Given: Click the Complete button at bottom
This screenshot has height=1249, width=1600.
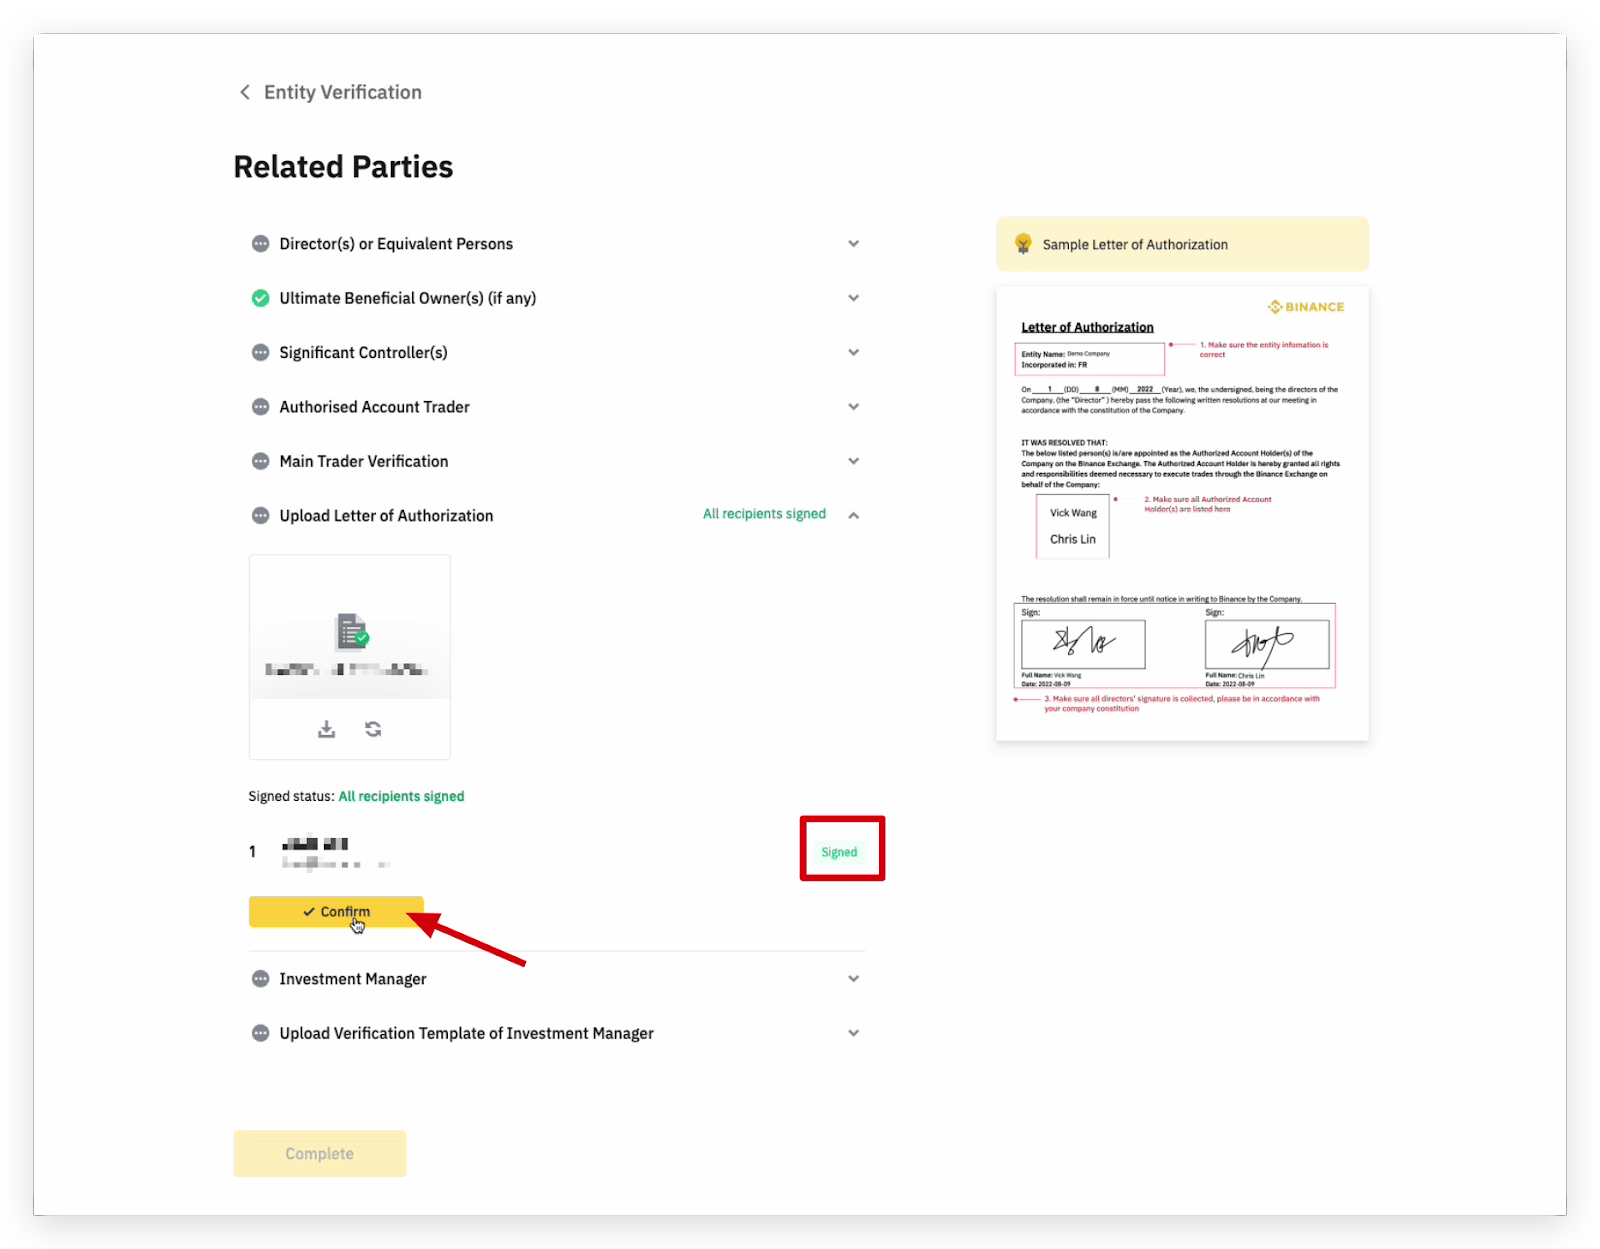Looking at the screenshot, I should (320, 1153).
